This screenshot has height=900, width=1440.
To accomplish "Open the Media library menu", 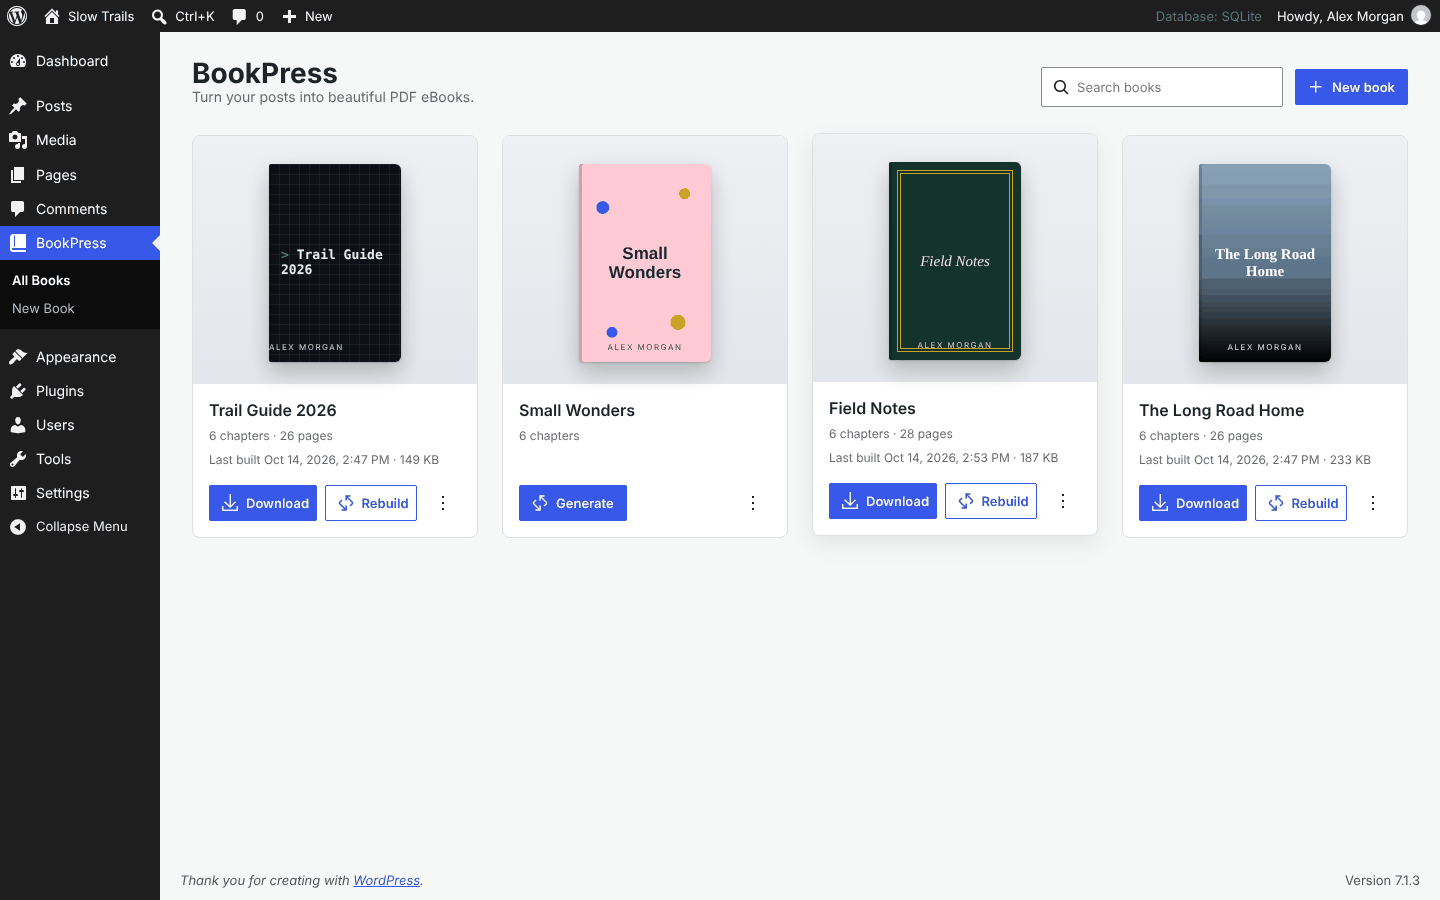I will [x=80, y=140].
